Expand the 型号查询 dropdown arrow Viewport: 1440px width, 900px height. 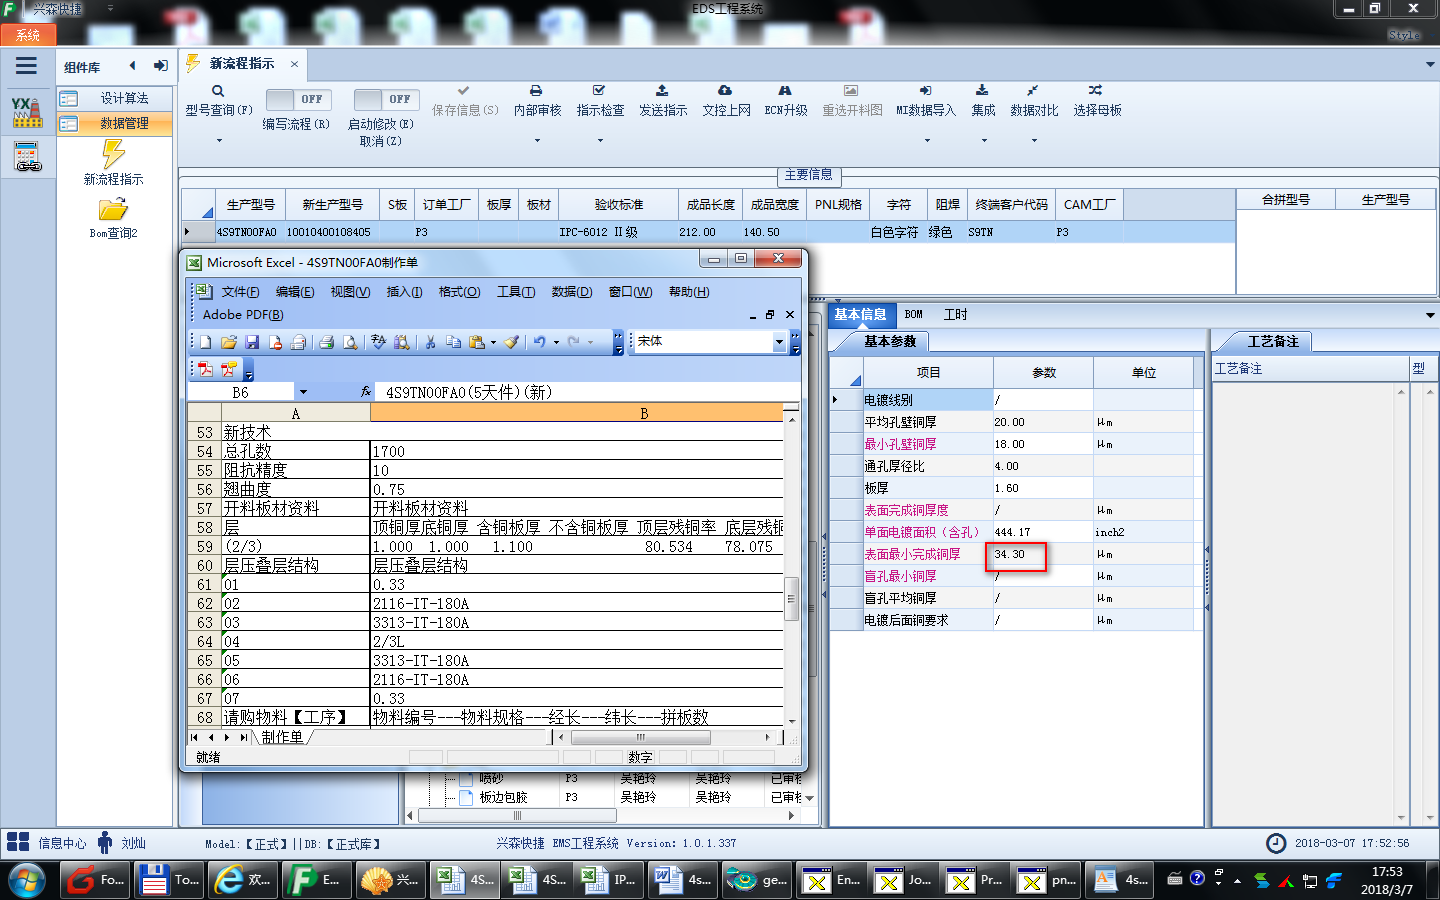(x=219, y=140)
